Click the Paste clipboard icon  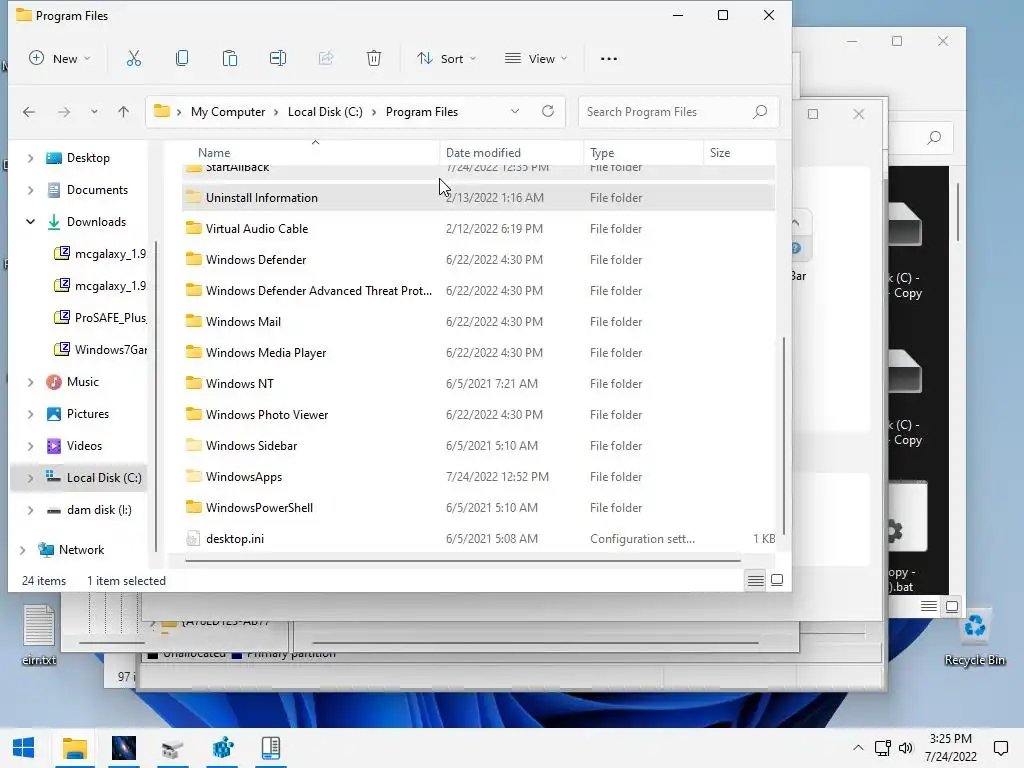(230, 59)
